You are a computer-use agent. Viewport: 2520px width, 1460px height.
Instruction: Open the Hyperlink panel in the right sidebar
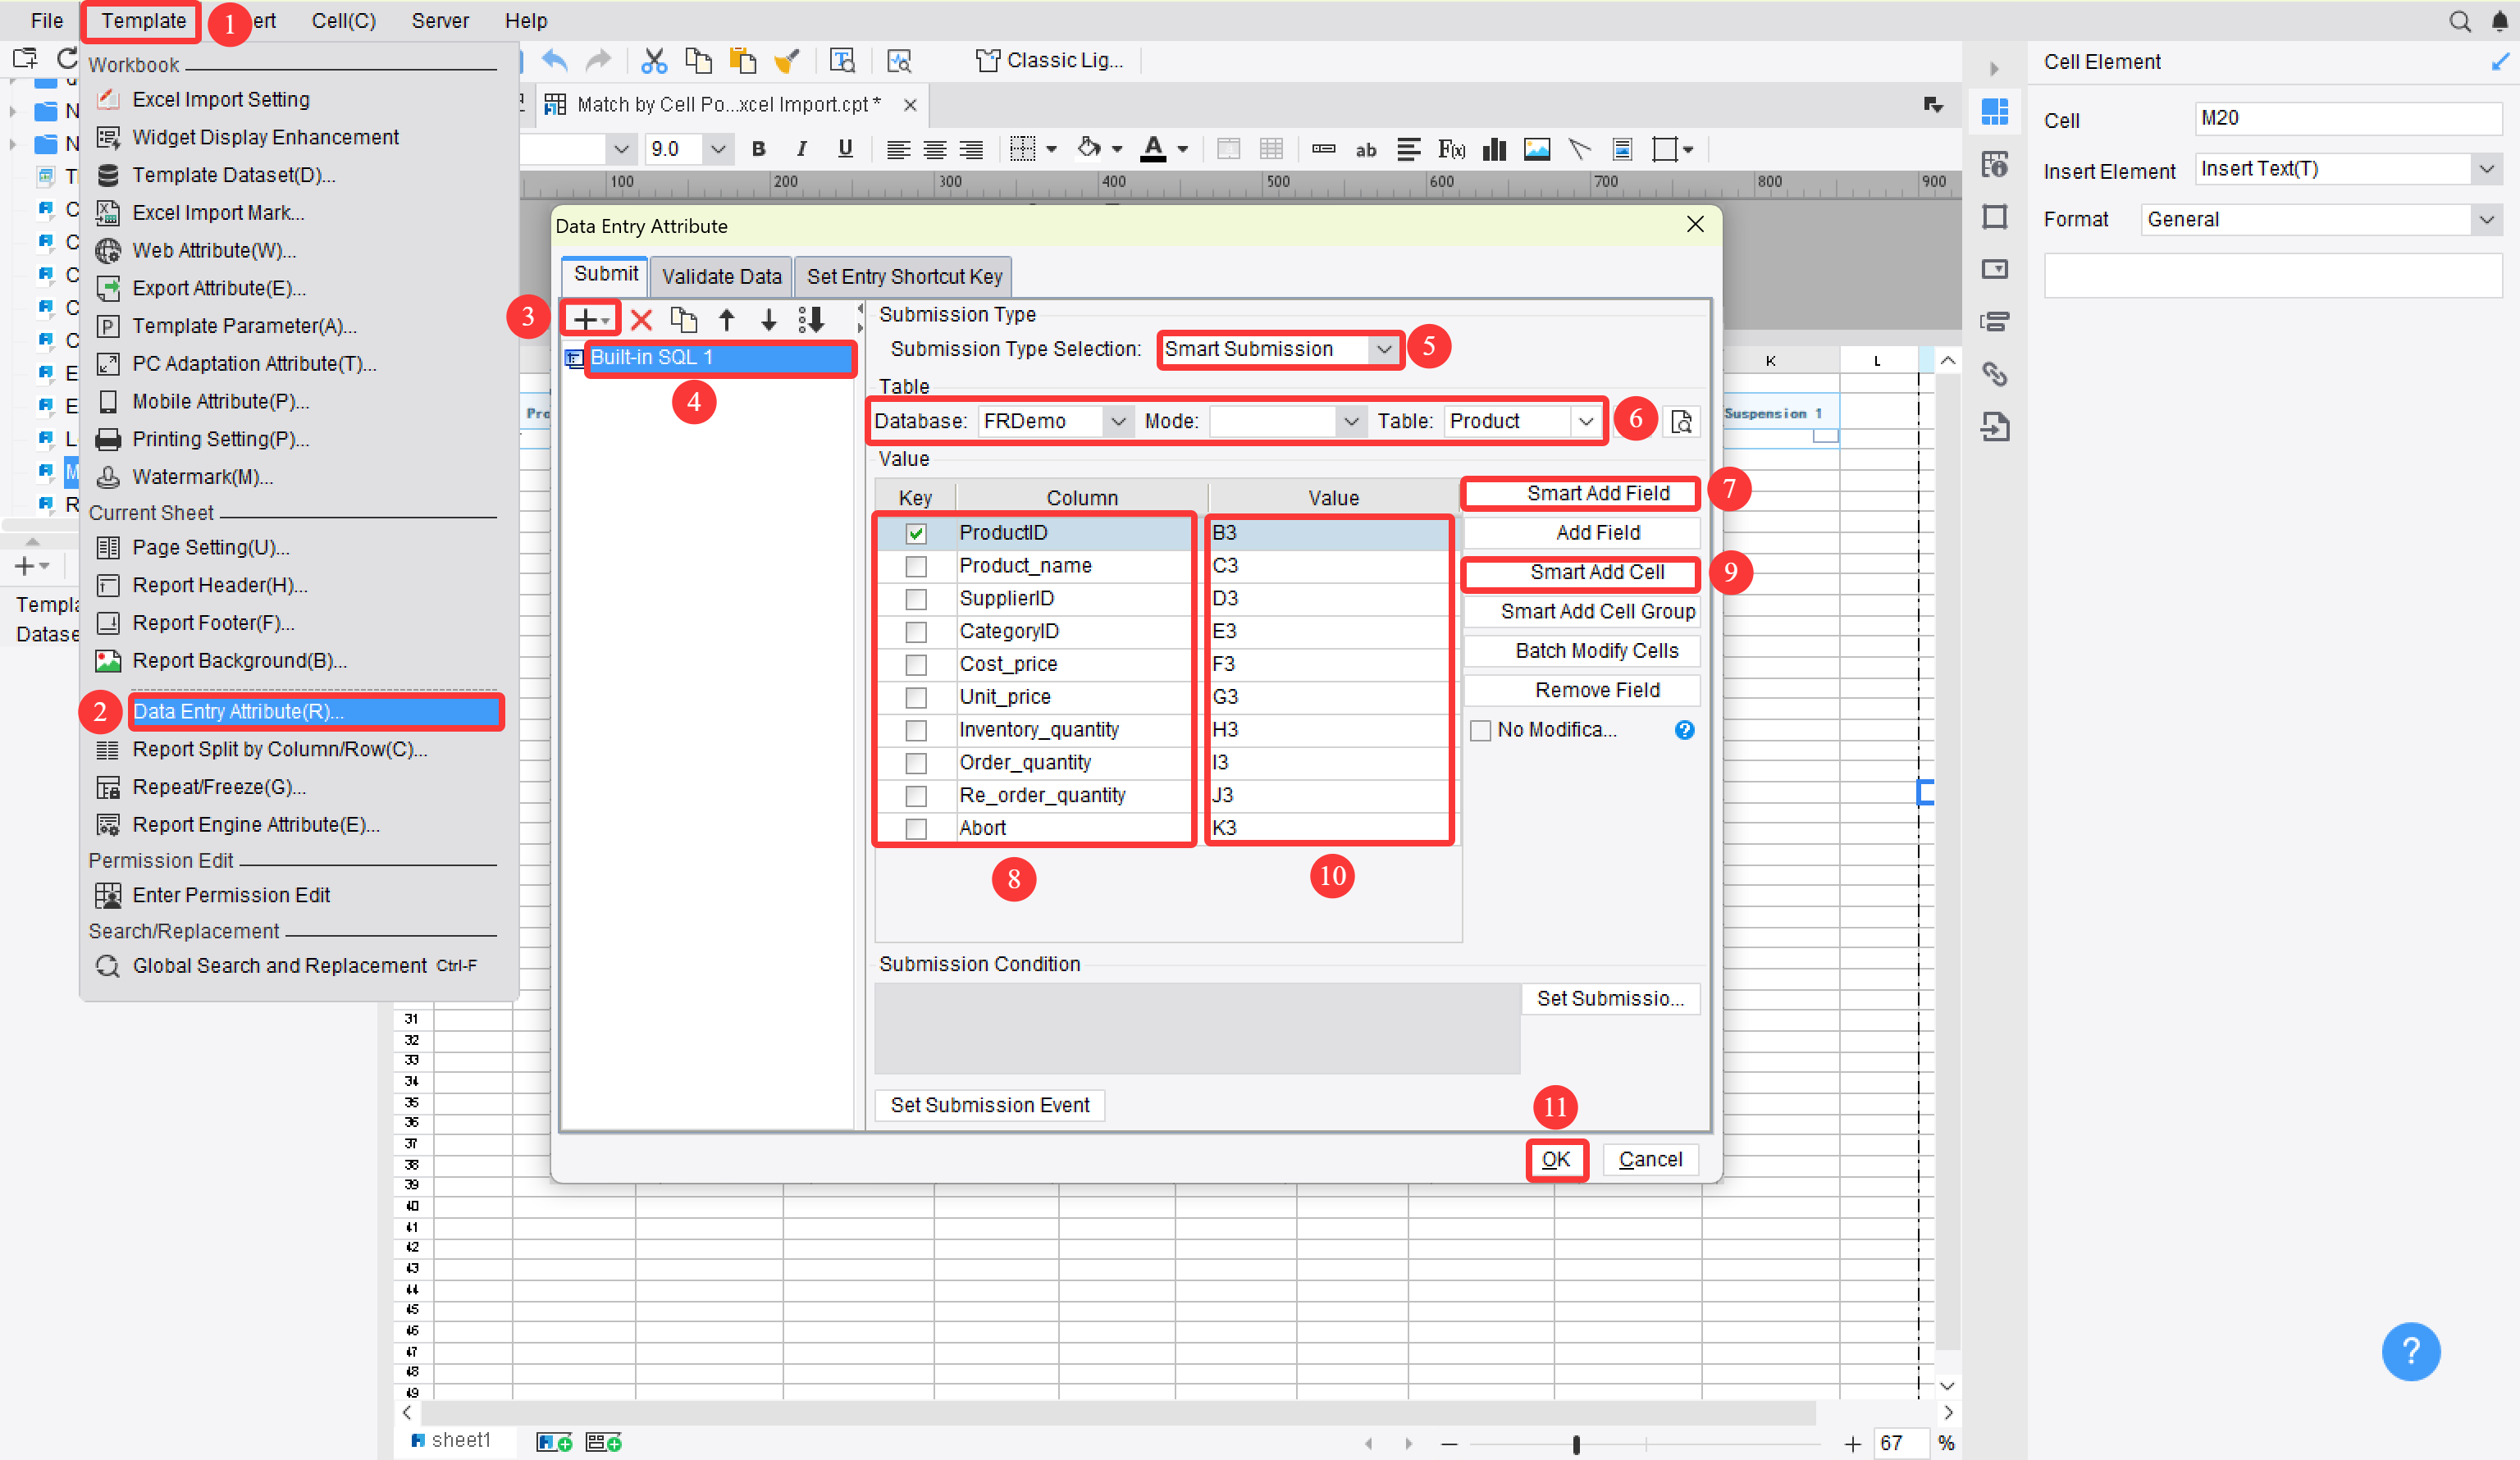[1996, 374]
